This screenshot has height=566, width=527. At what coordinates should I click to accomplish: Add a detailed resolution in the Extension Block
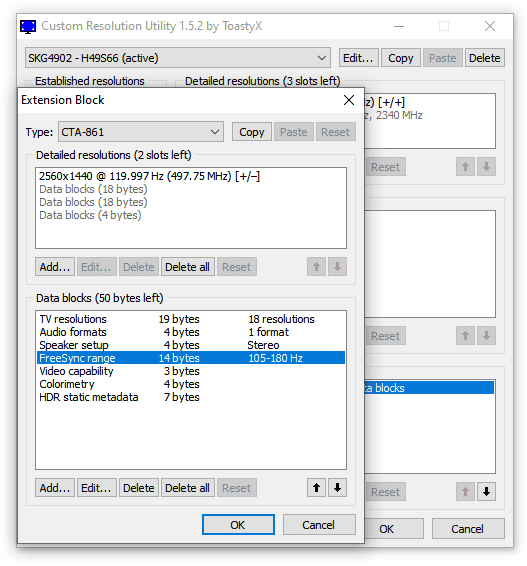55,267
